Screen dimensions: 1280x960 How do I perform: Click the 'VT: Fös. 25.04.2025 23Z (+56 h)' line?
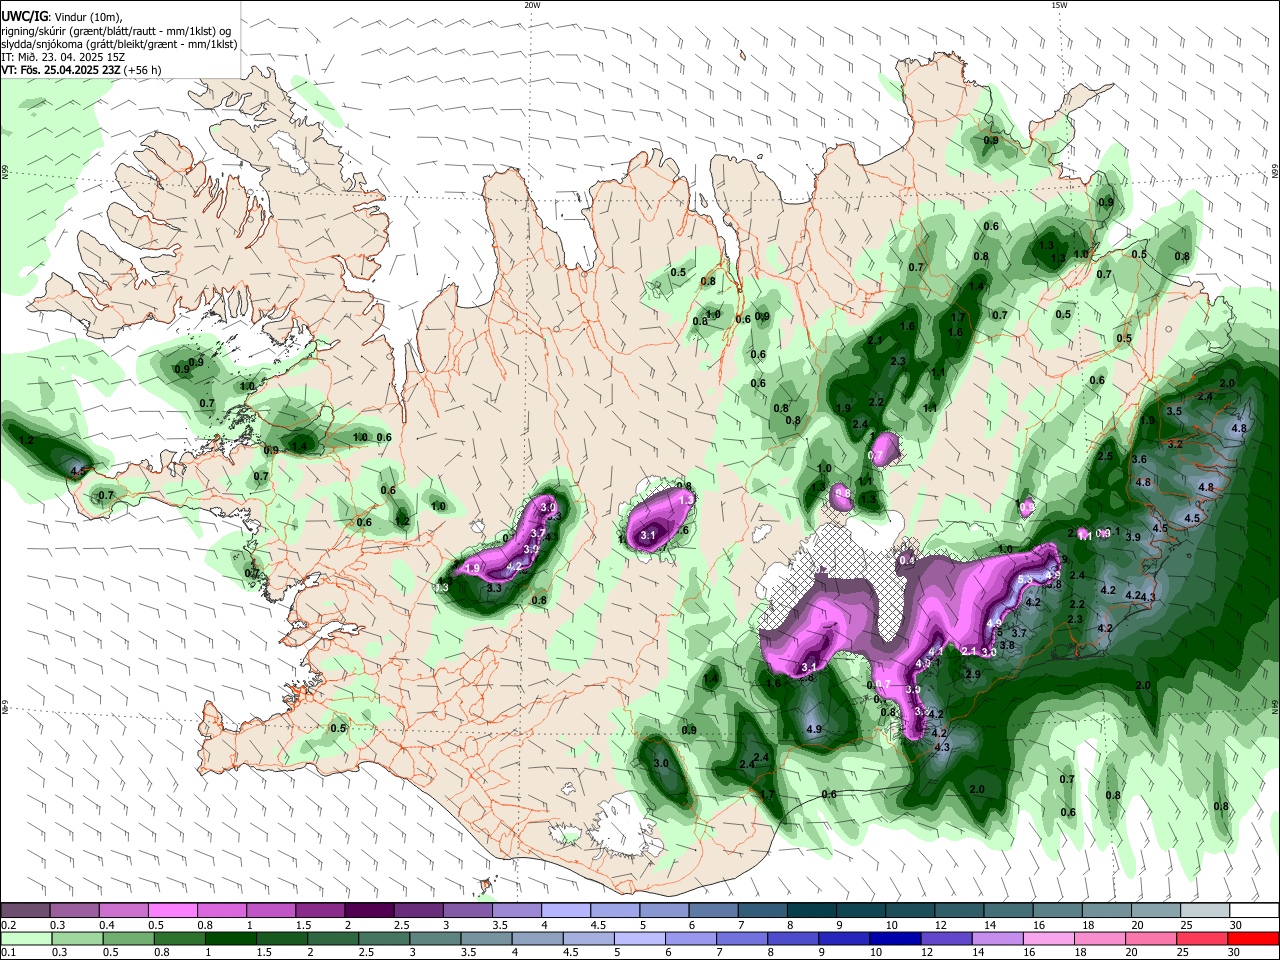tap(81, 70)
